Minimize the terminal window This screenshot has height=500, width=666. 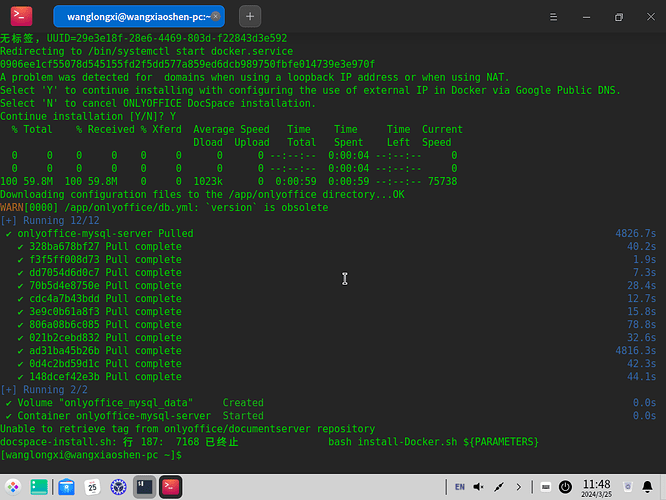tap(586, 17)
